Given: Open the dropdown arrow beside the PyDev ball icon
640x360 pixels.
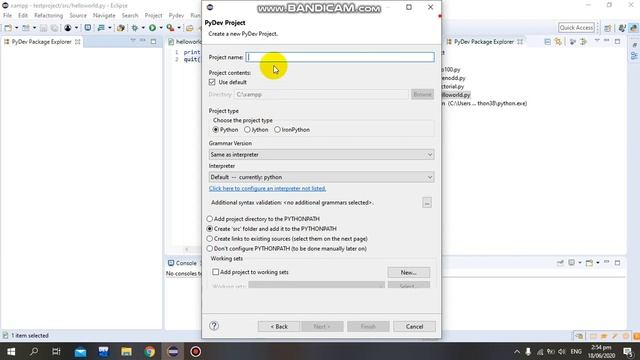Looking at the screenshot, I should click(x=76, y=28).
